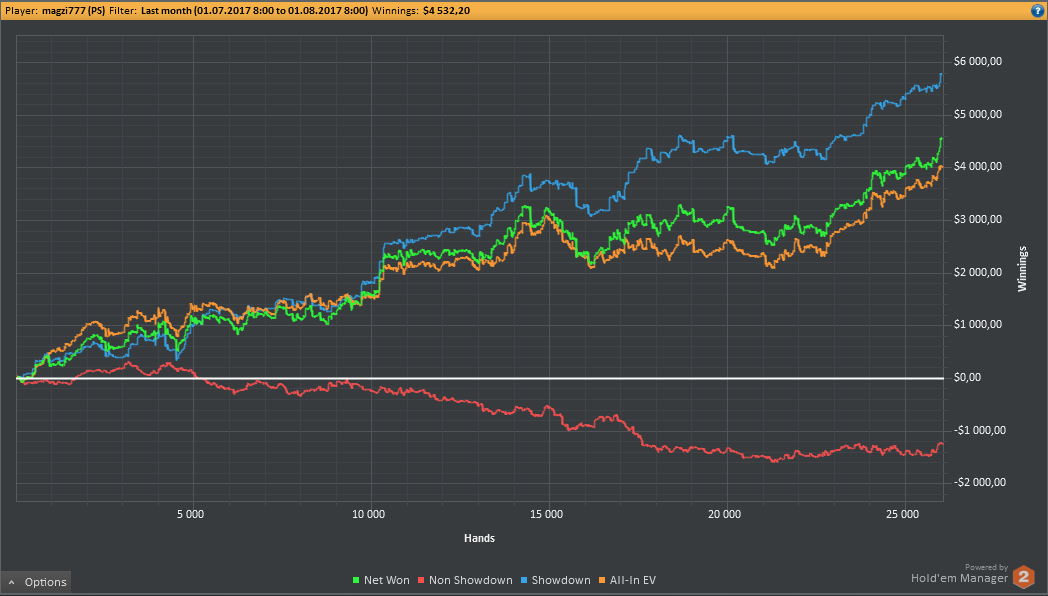This screenshot has width=1048, height=596.
Task: Click the 10 000 hands axis label
Action: (368, 514)
